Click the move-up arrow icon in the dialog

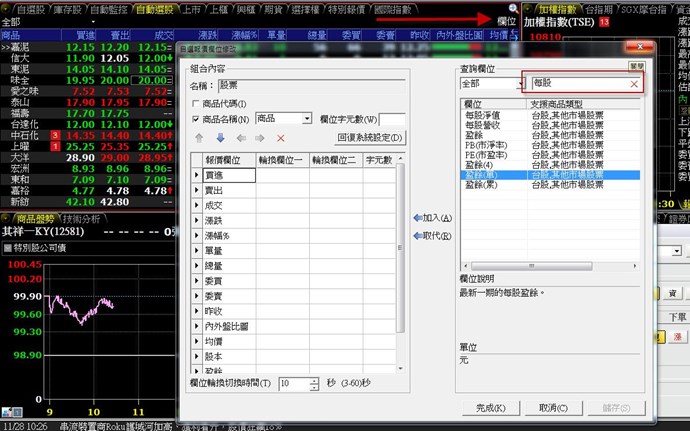199,138
